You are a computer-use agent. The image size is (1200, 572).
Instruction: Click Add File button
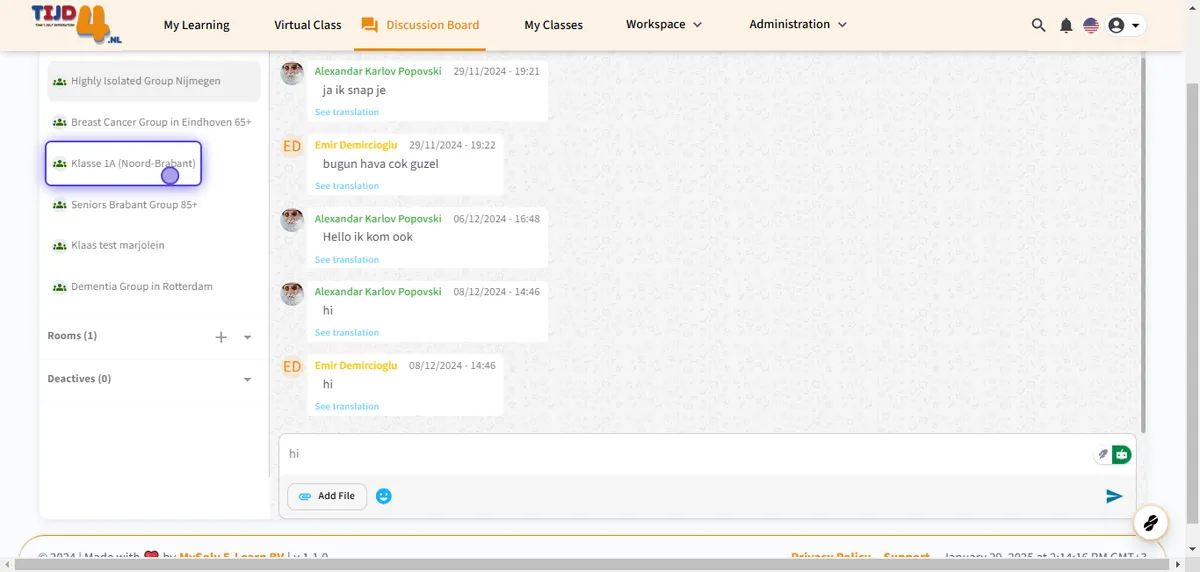pyautogui.click(x=327, y=496)
